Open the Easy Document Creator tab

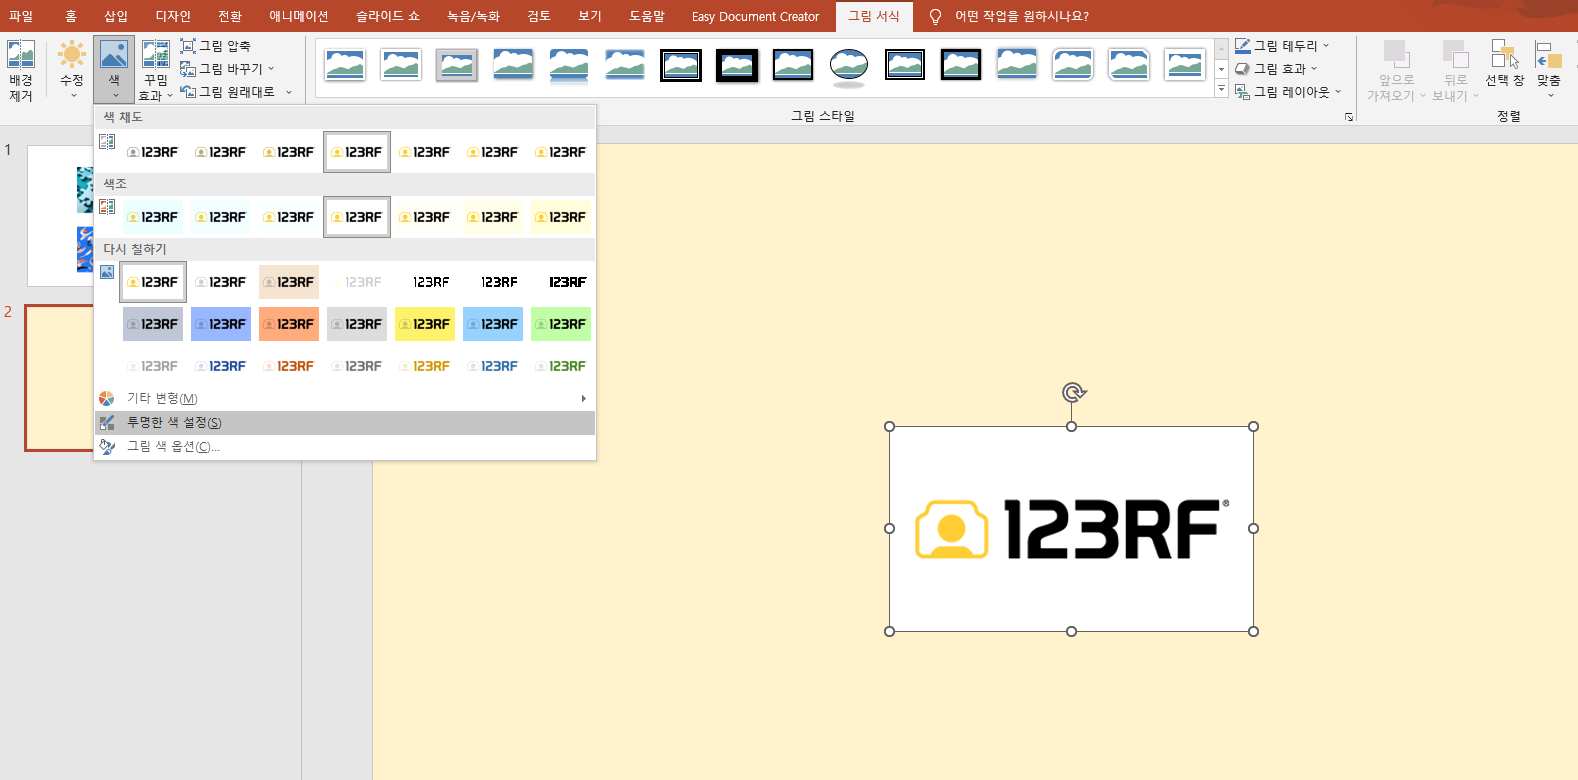click(x=755, y=16)
